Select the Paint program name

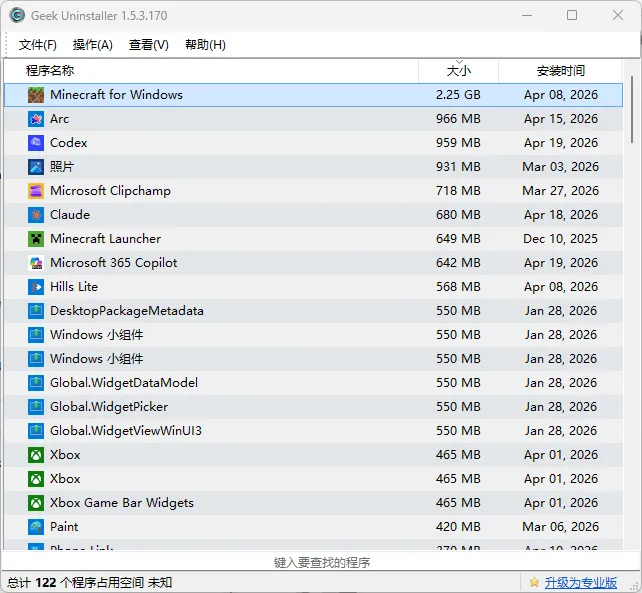(64, 527)
